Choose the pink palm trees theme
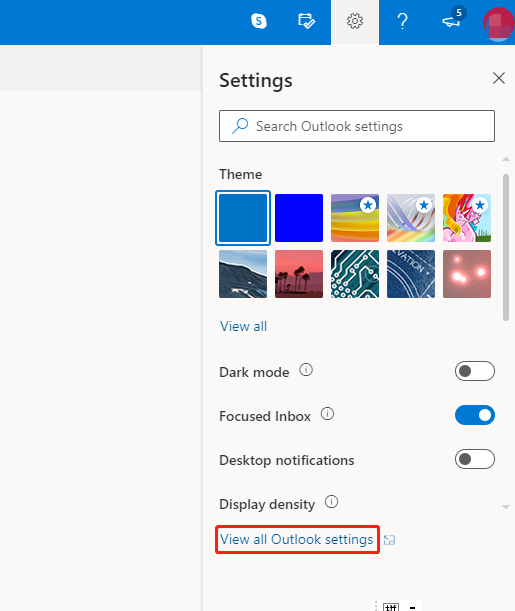The height and width of the screenshot is (611, 515). 299,274
